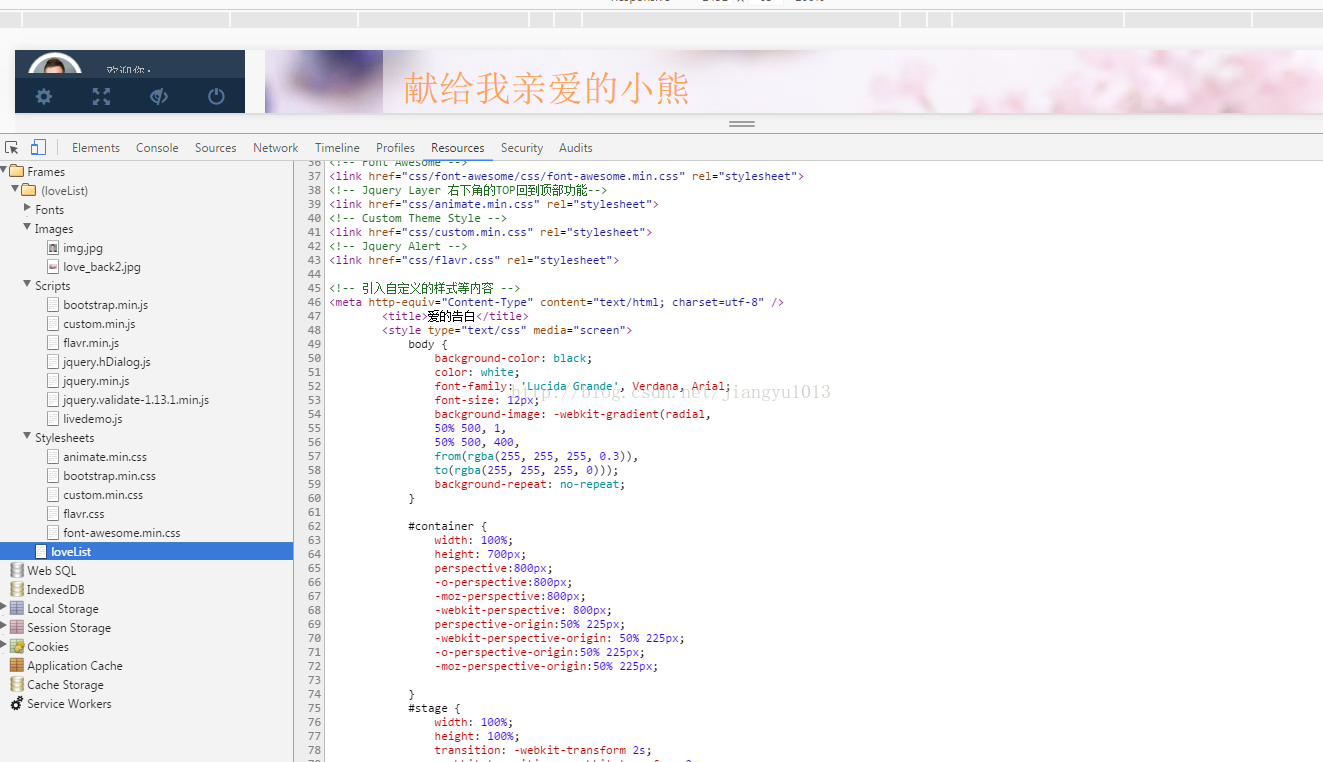
Task: Select custom.min.css stylesheet
Action: pos(103,494)
